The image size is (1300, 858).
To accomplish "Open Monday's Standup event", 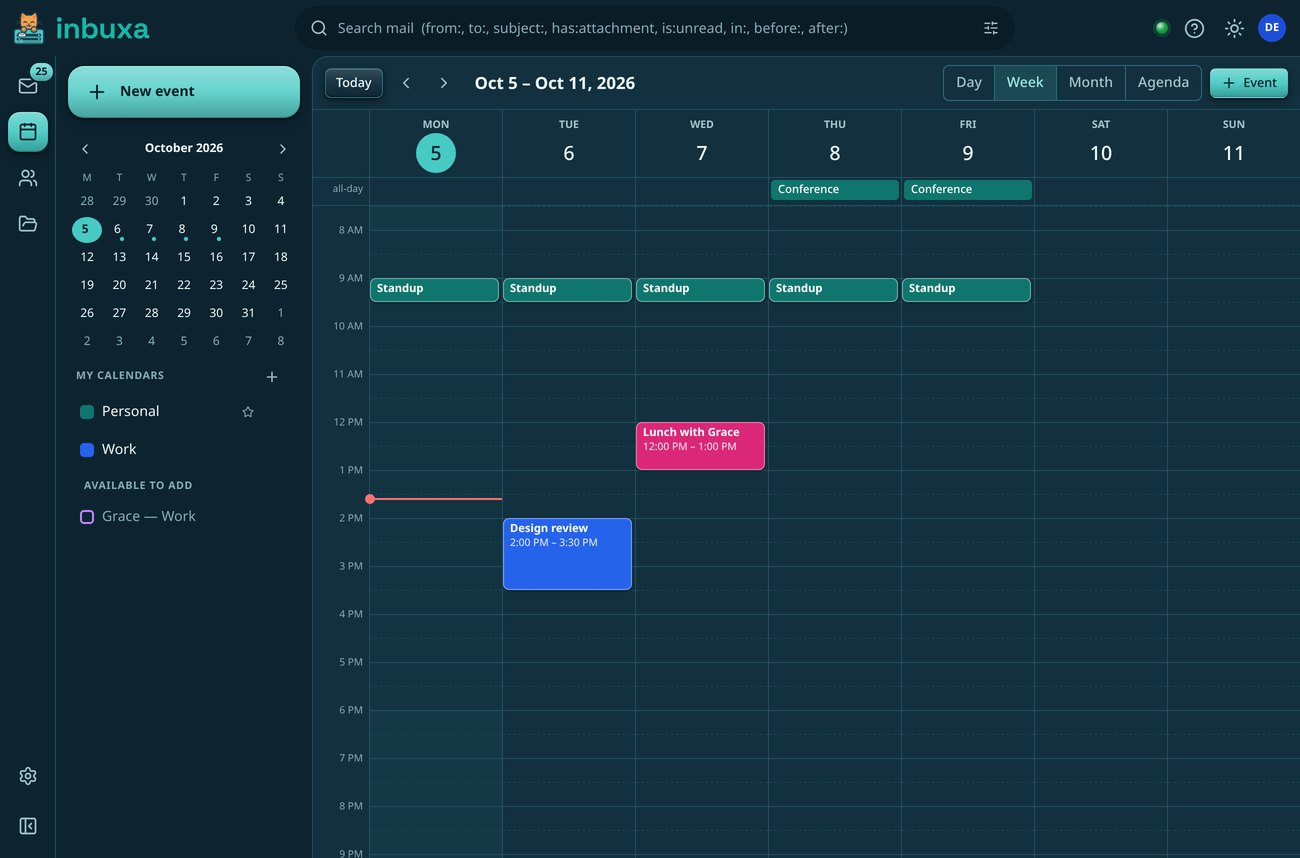I will tap(434, 290).
